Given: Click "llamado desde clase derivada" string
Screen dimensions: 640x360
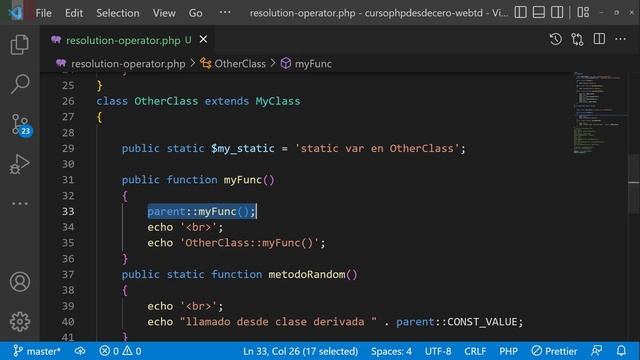Looking at the screenshot, I should [278, 322].
